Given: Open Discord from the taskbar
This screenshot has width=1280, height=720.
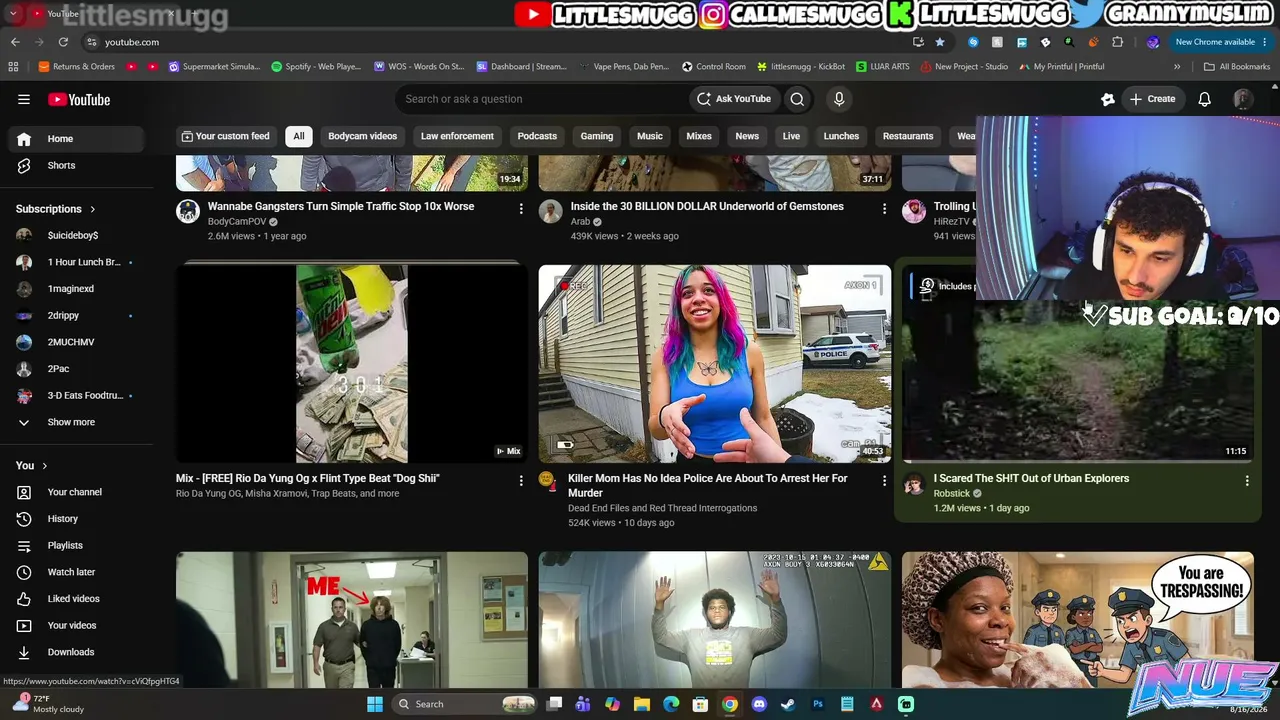Looking at the screenshot, I should pyautogui.click(x=759, y=704).
